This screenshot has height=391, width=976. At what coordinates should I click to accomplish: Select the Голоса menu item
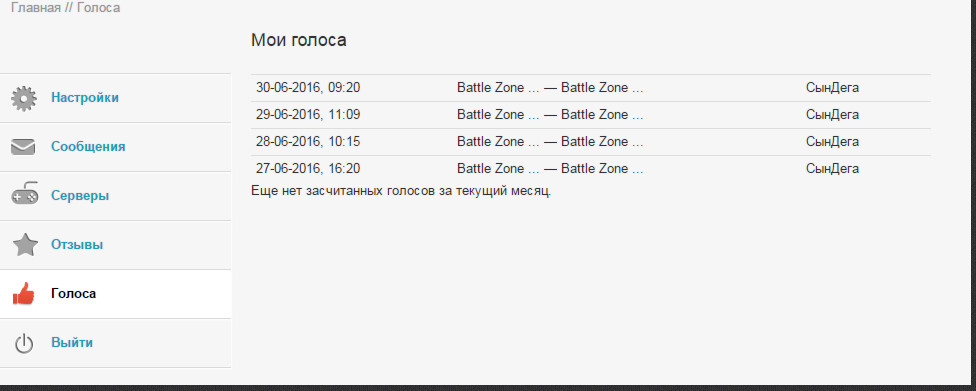tap(115, 294)
